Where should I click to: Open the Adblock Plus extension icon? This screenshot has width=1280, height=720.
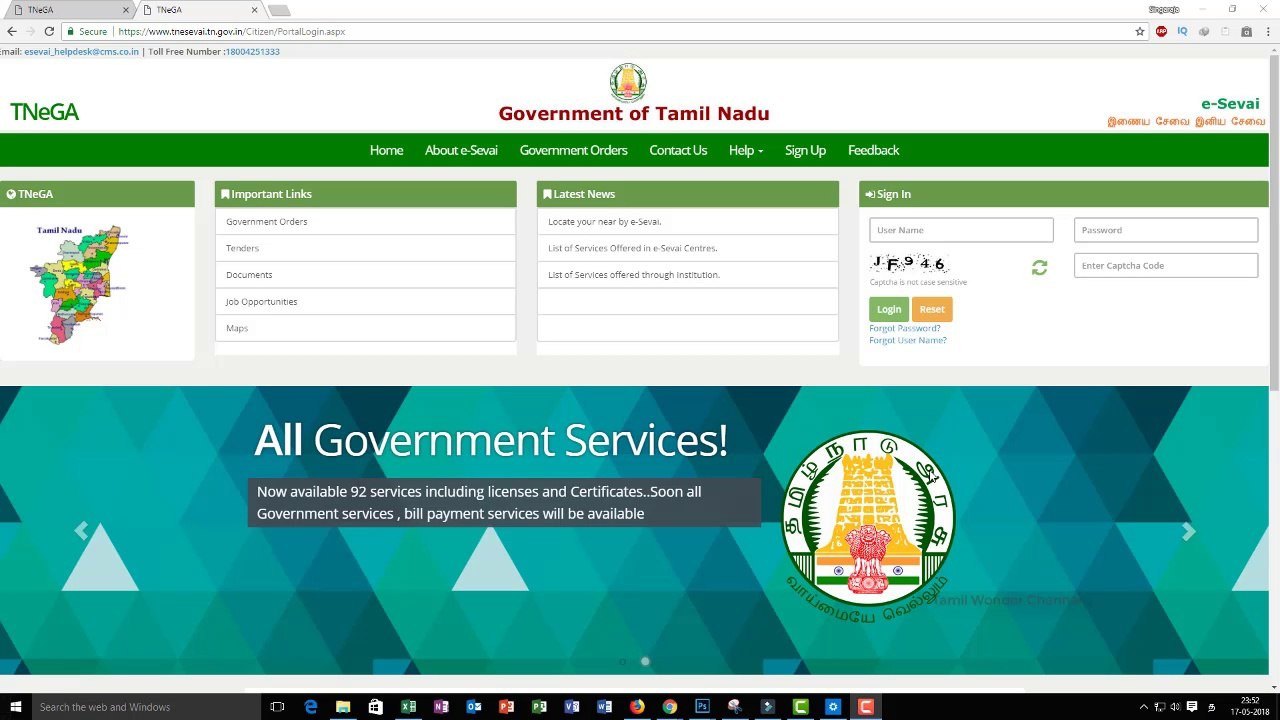point(1161,31)
